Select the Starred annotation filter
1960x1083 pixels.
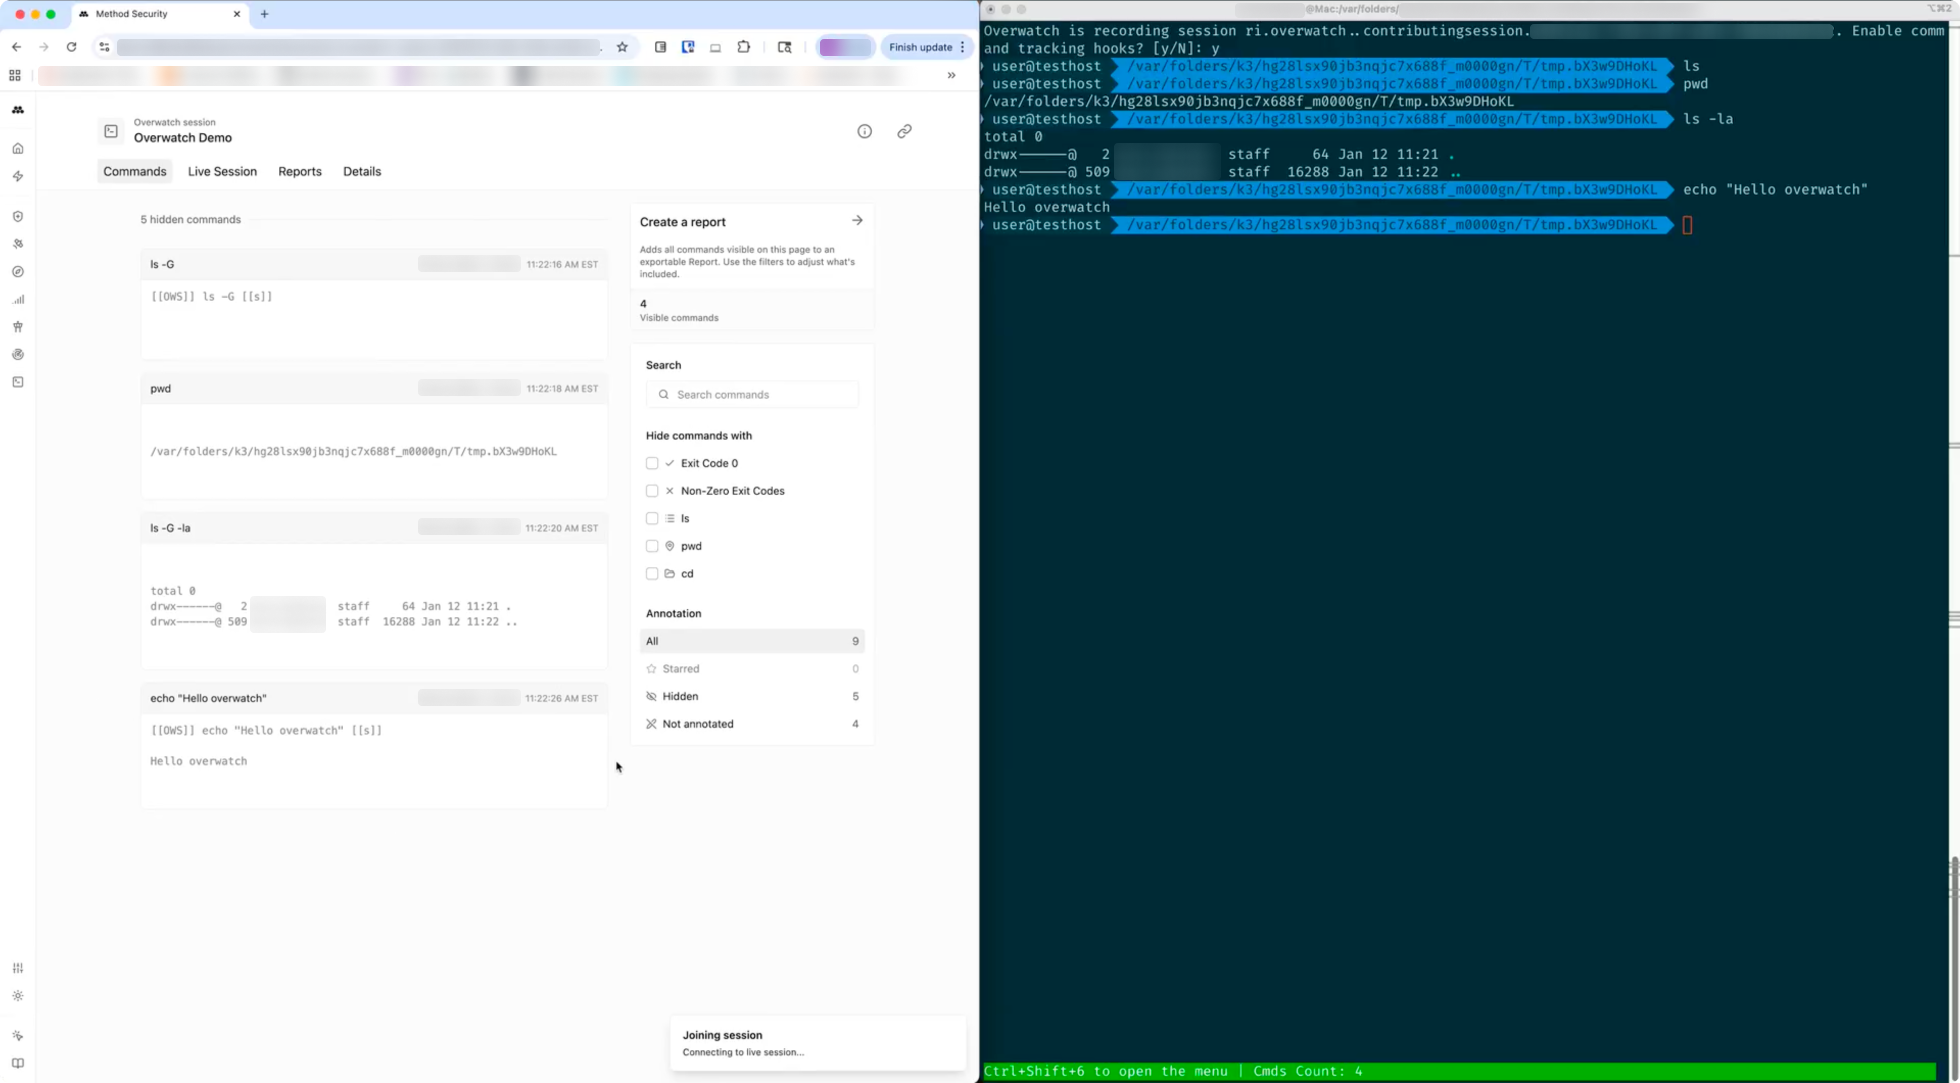pos(680,669)
